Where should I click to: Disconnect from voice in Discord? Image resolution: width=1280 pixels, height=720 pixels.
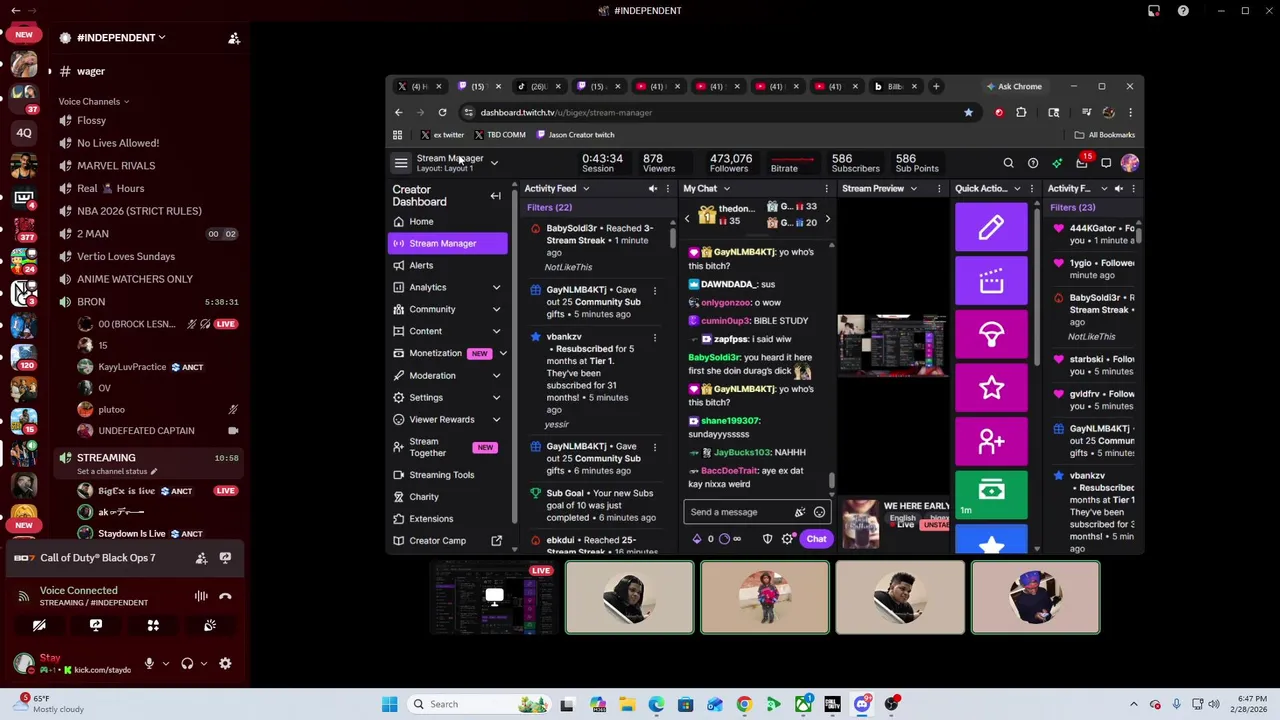click(225, 596)
